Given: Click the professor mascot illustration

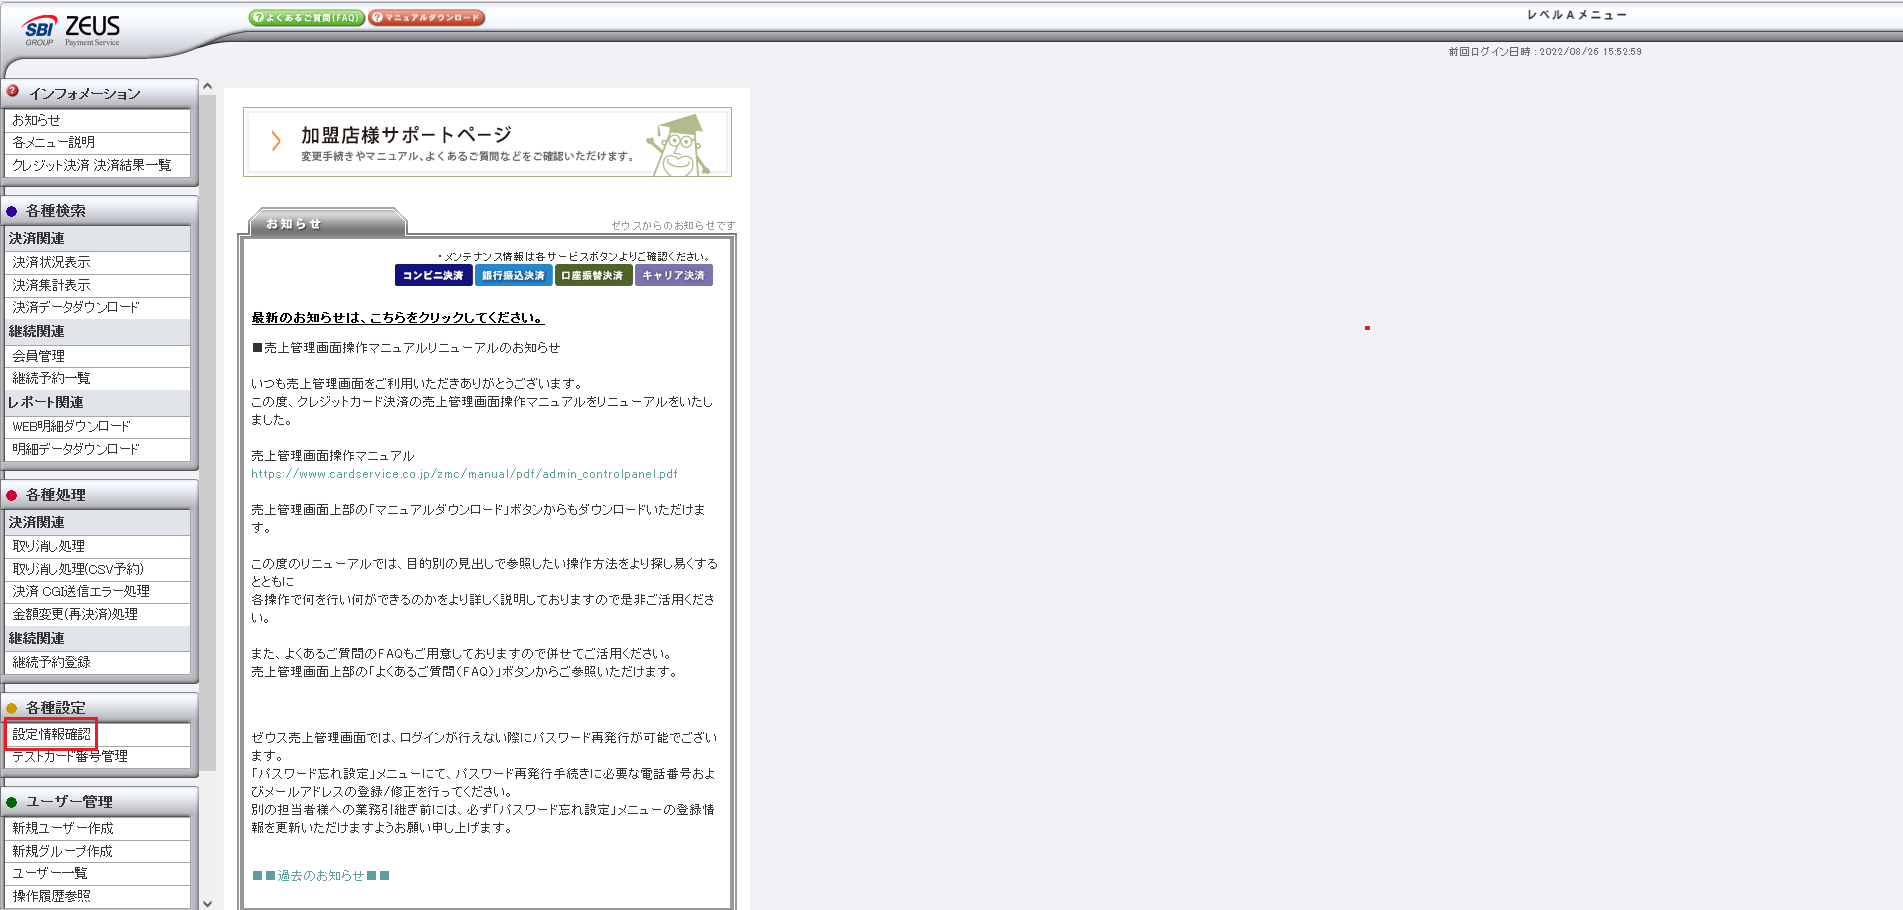Looking at the screenshot, I should tap(680, 145).
